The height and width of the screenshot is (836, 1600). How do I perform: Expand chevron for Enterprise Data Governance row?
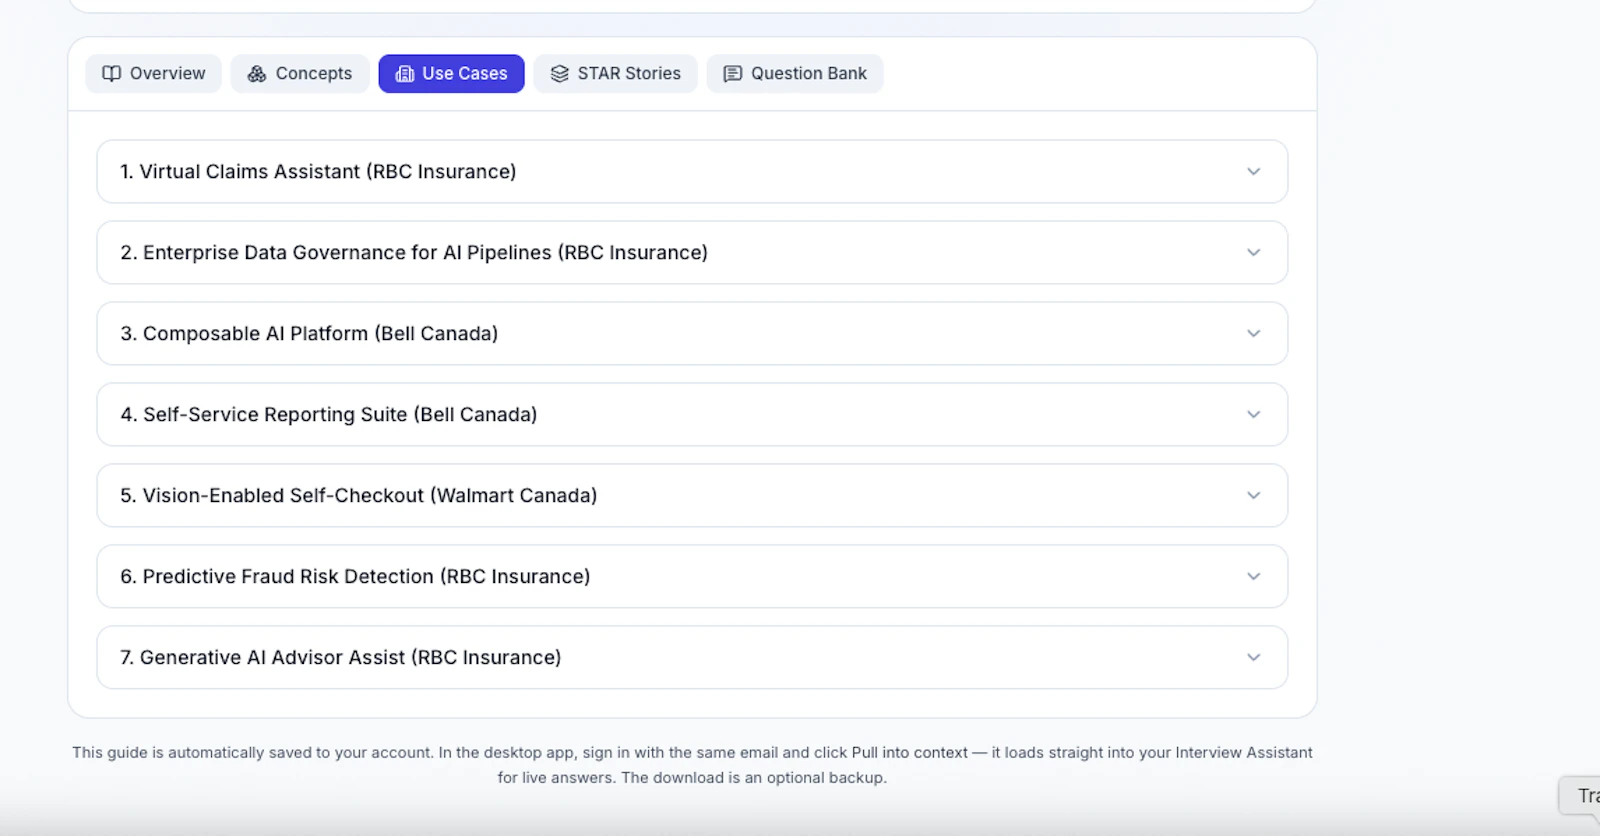(1253, 253)
